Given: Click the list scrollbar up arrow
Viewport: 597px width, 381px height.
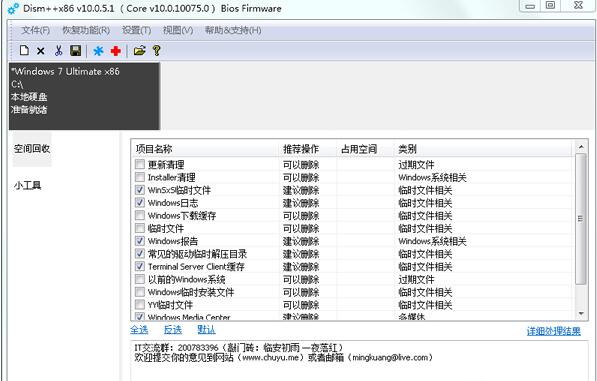Looking at the screenshot, I should (581, 147).
